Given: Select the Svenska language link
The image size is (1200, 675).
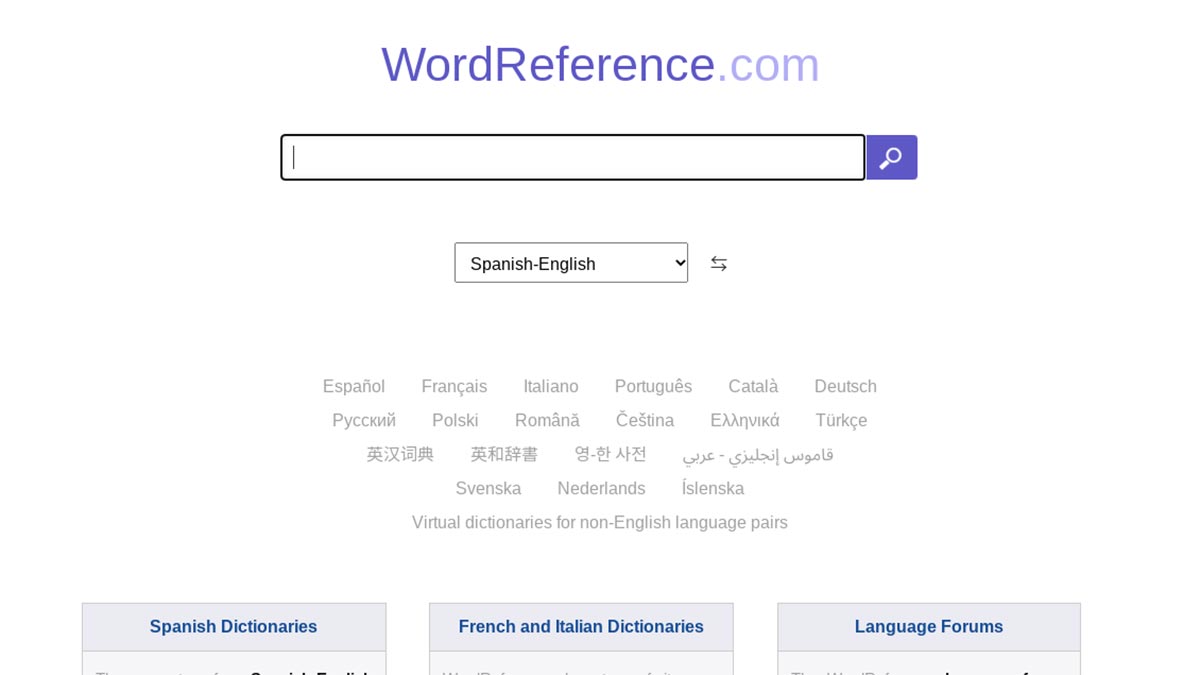Looking at the screenshot, I should (488, 488).
